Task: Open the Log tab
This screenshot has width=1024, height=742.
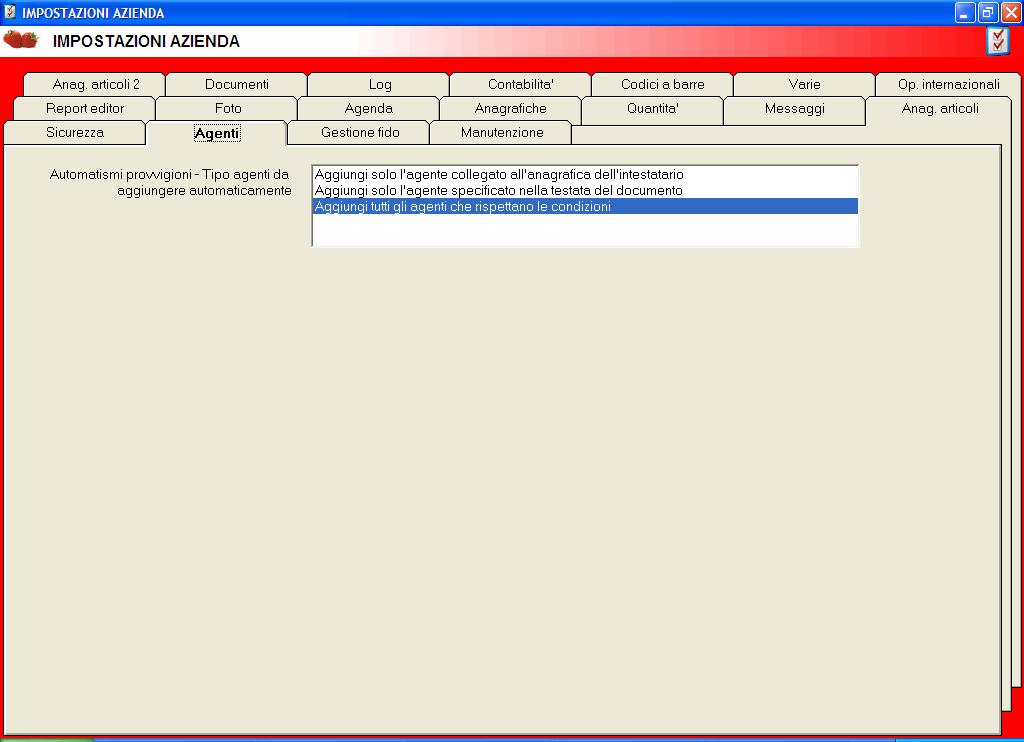Action: point(379,84)
